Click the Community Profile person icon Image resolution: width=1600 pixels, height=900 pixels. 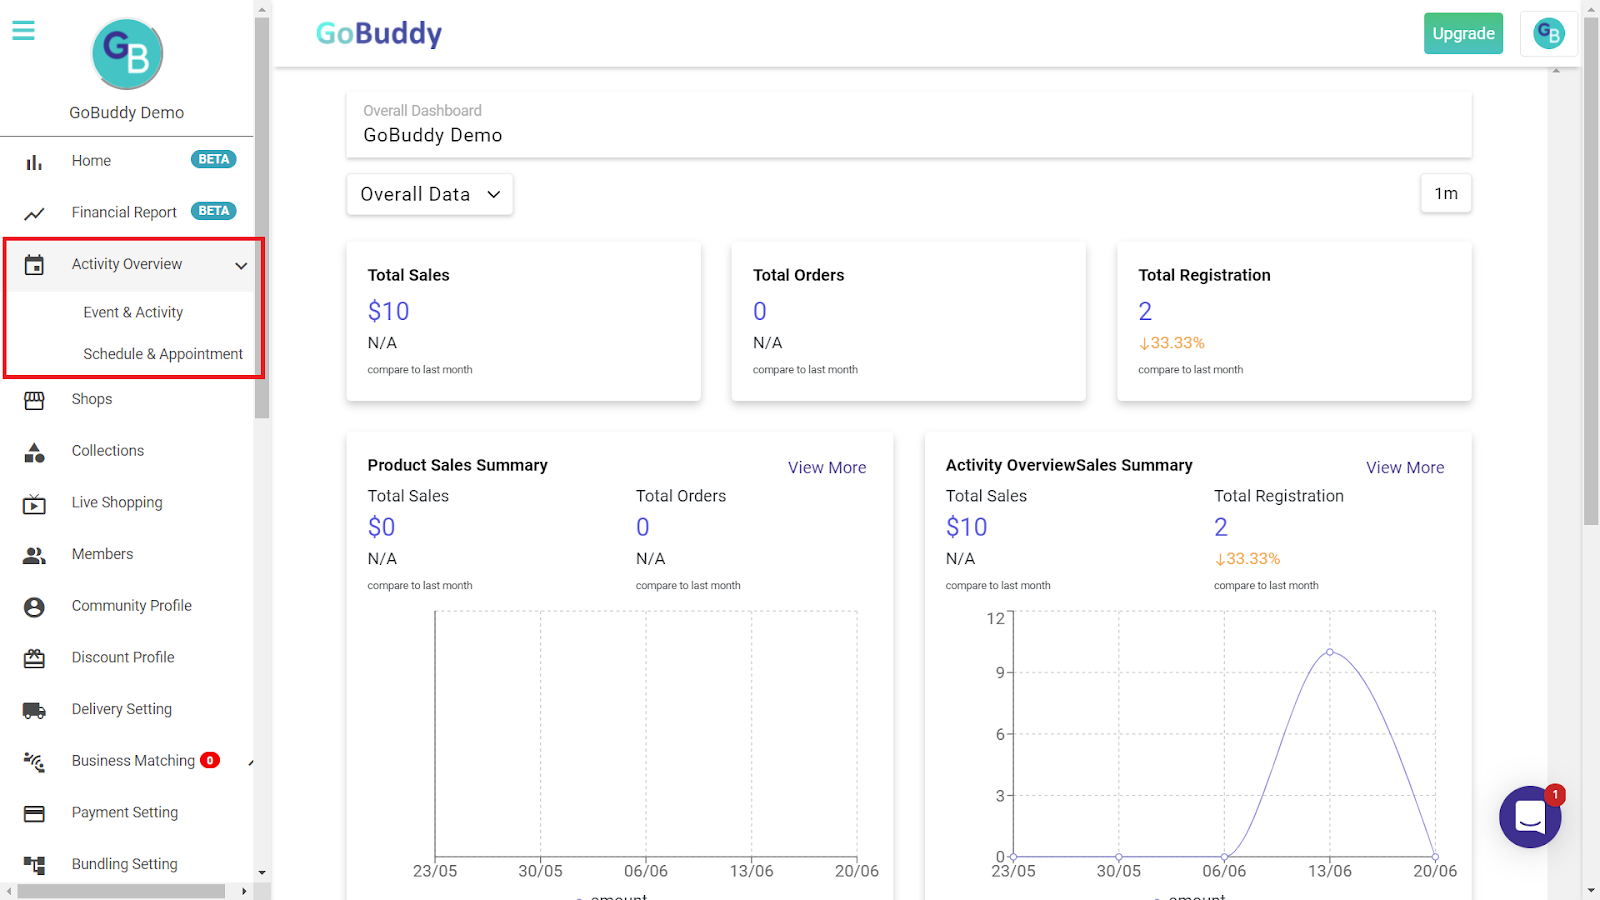[x=34, y=607]
